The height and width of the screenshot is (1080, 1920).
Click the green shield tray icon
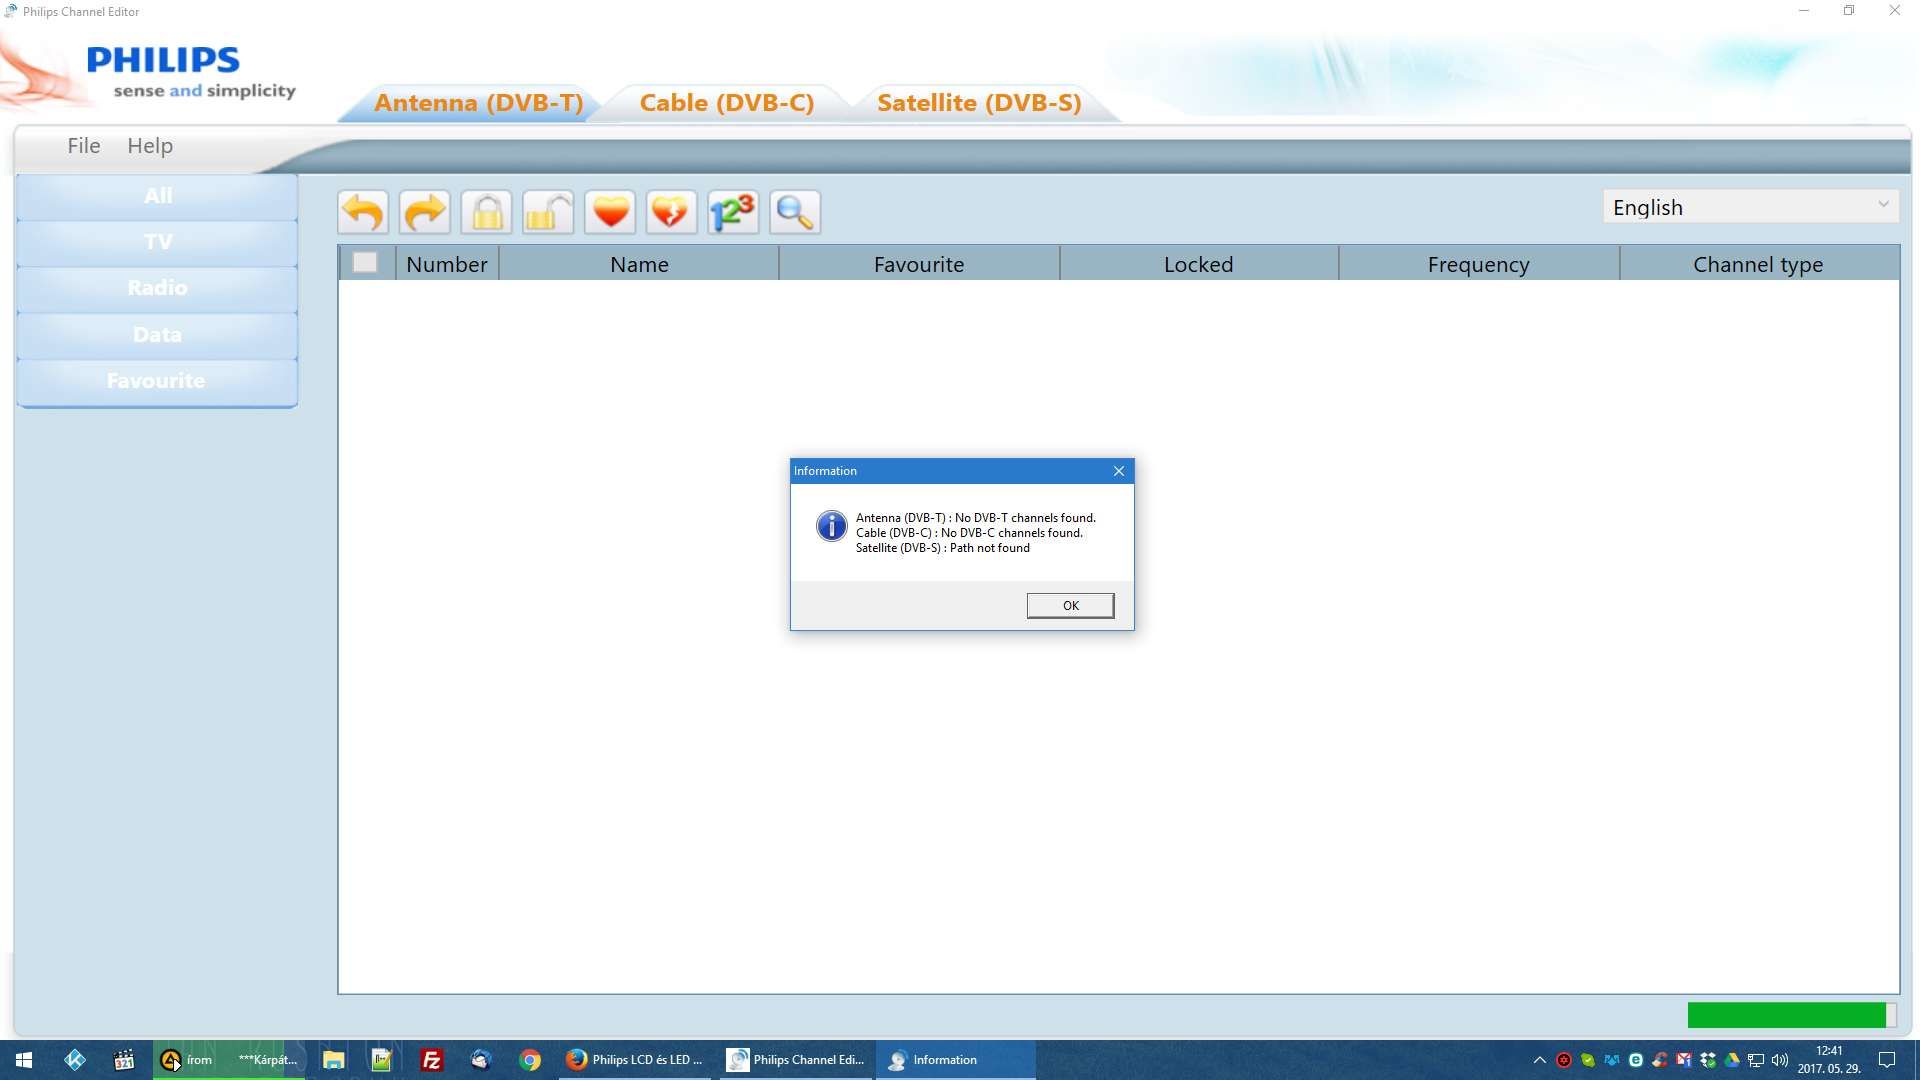(1588, 1060)
